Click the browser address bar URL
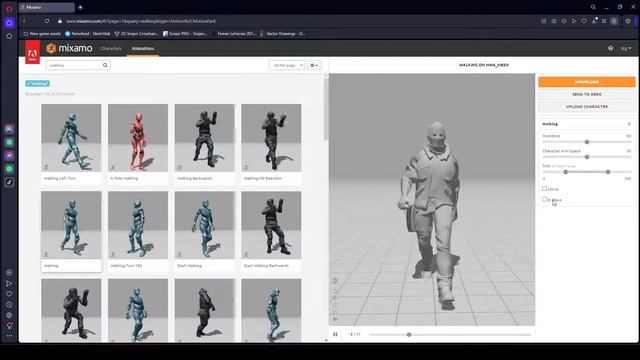Viewport: 640px width, 360px height. click(141, 21)
